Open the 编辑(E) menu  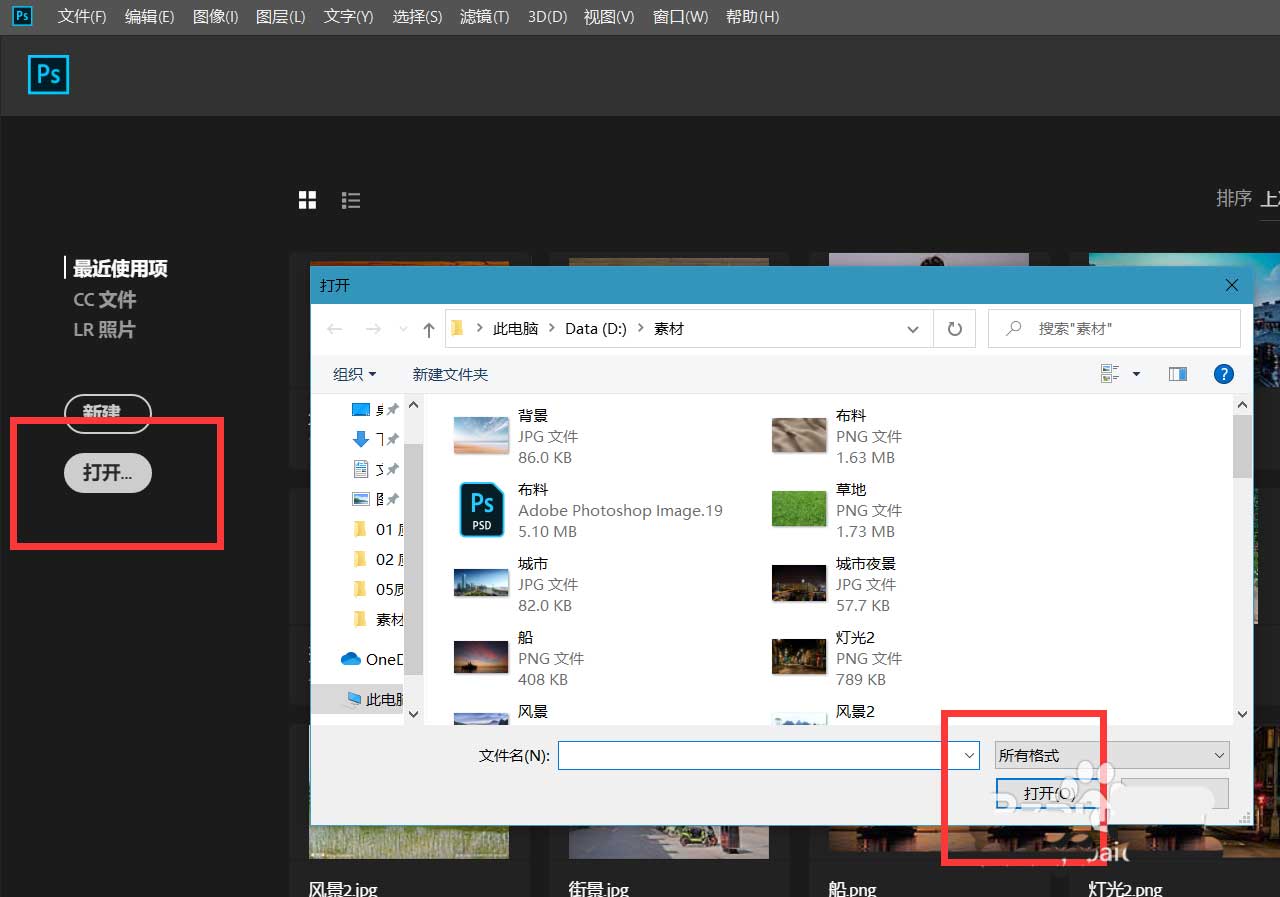click(149, 17)
